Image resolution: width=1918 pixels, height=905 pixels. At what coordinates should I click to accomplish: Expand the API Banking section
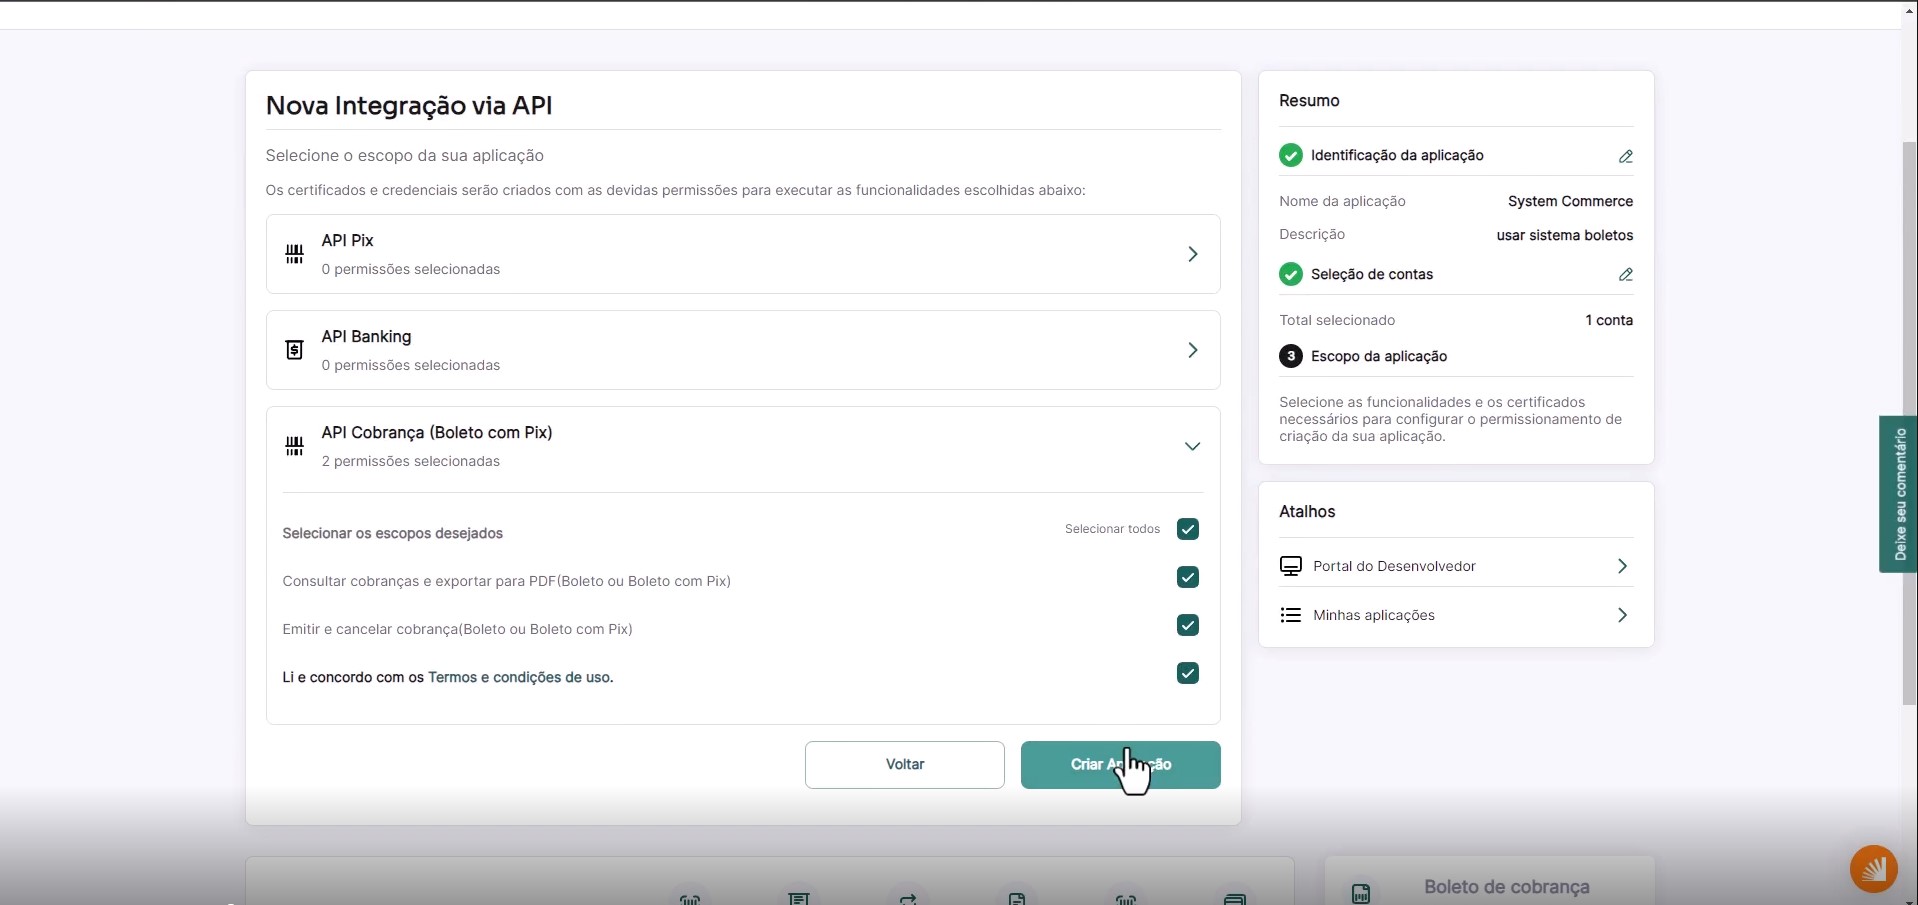[x=1192, y=350]
